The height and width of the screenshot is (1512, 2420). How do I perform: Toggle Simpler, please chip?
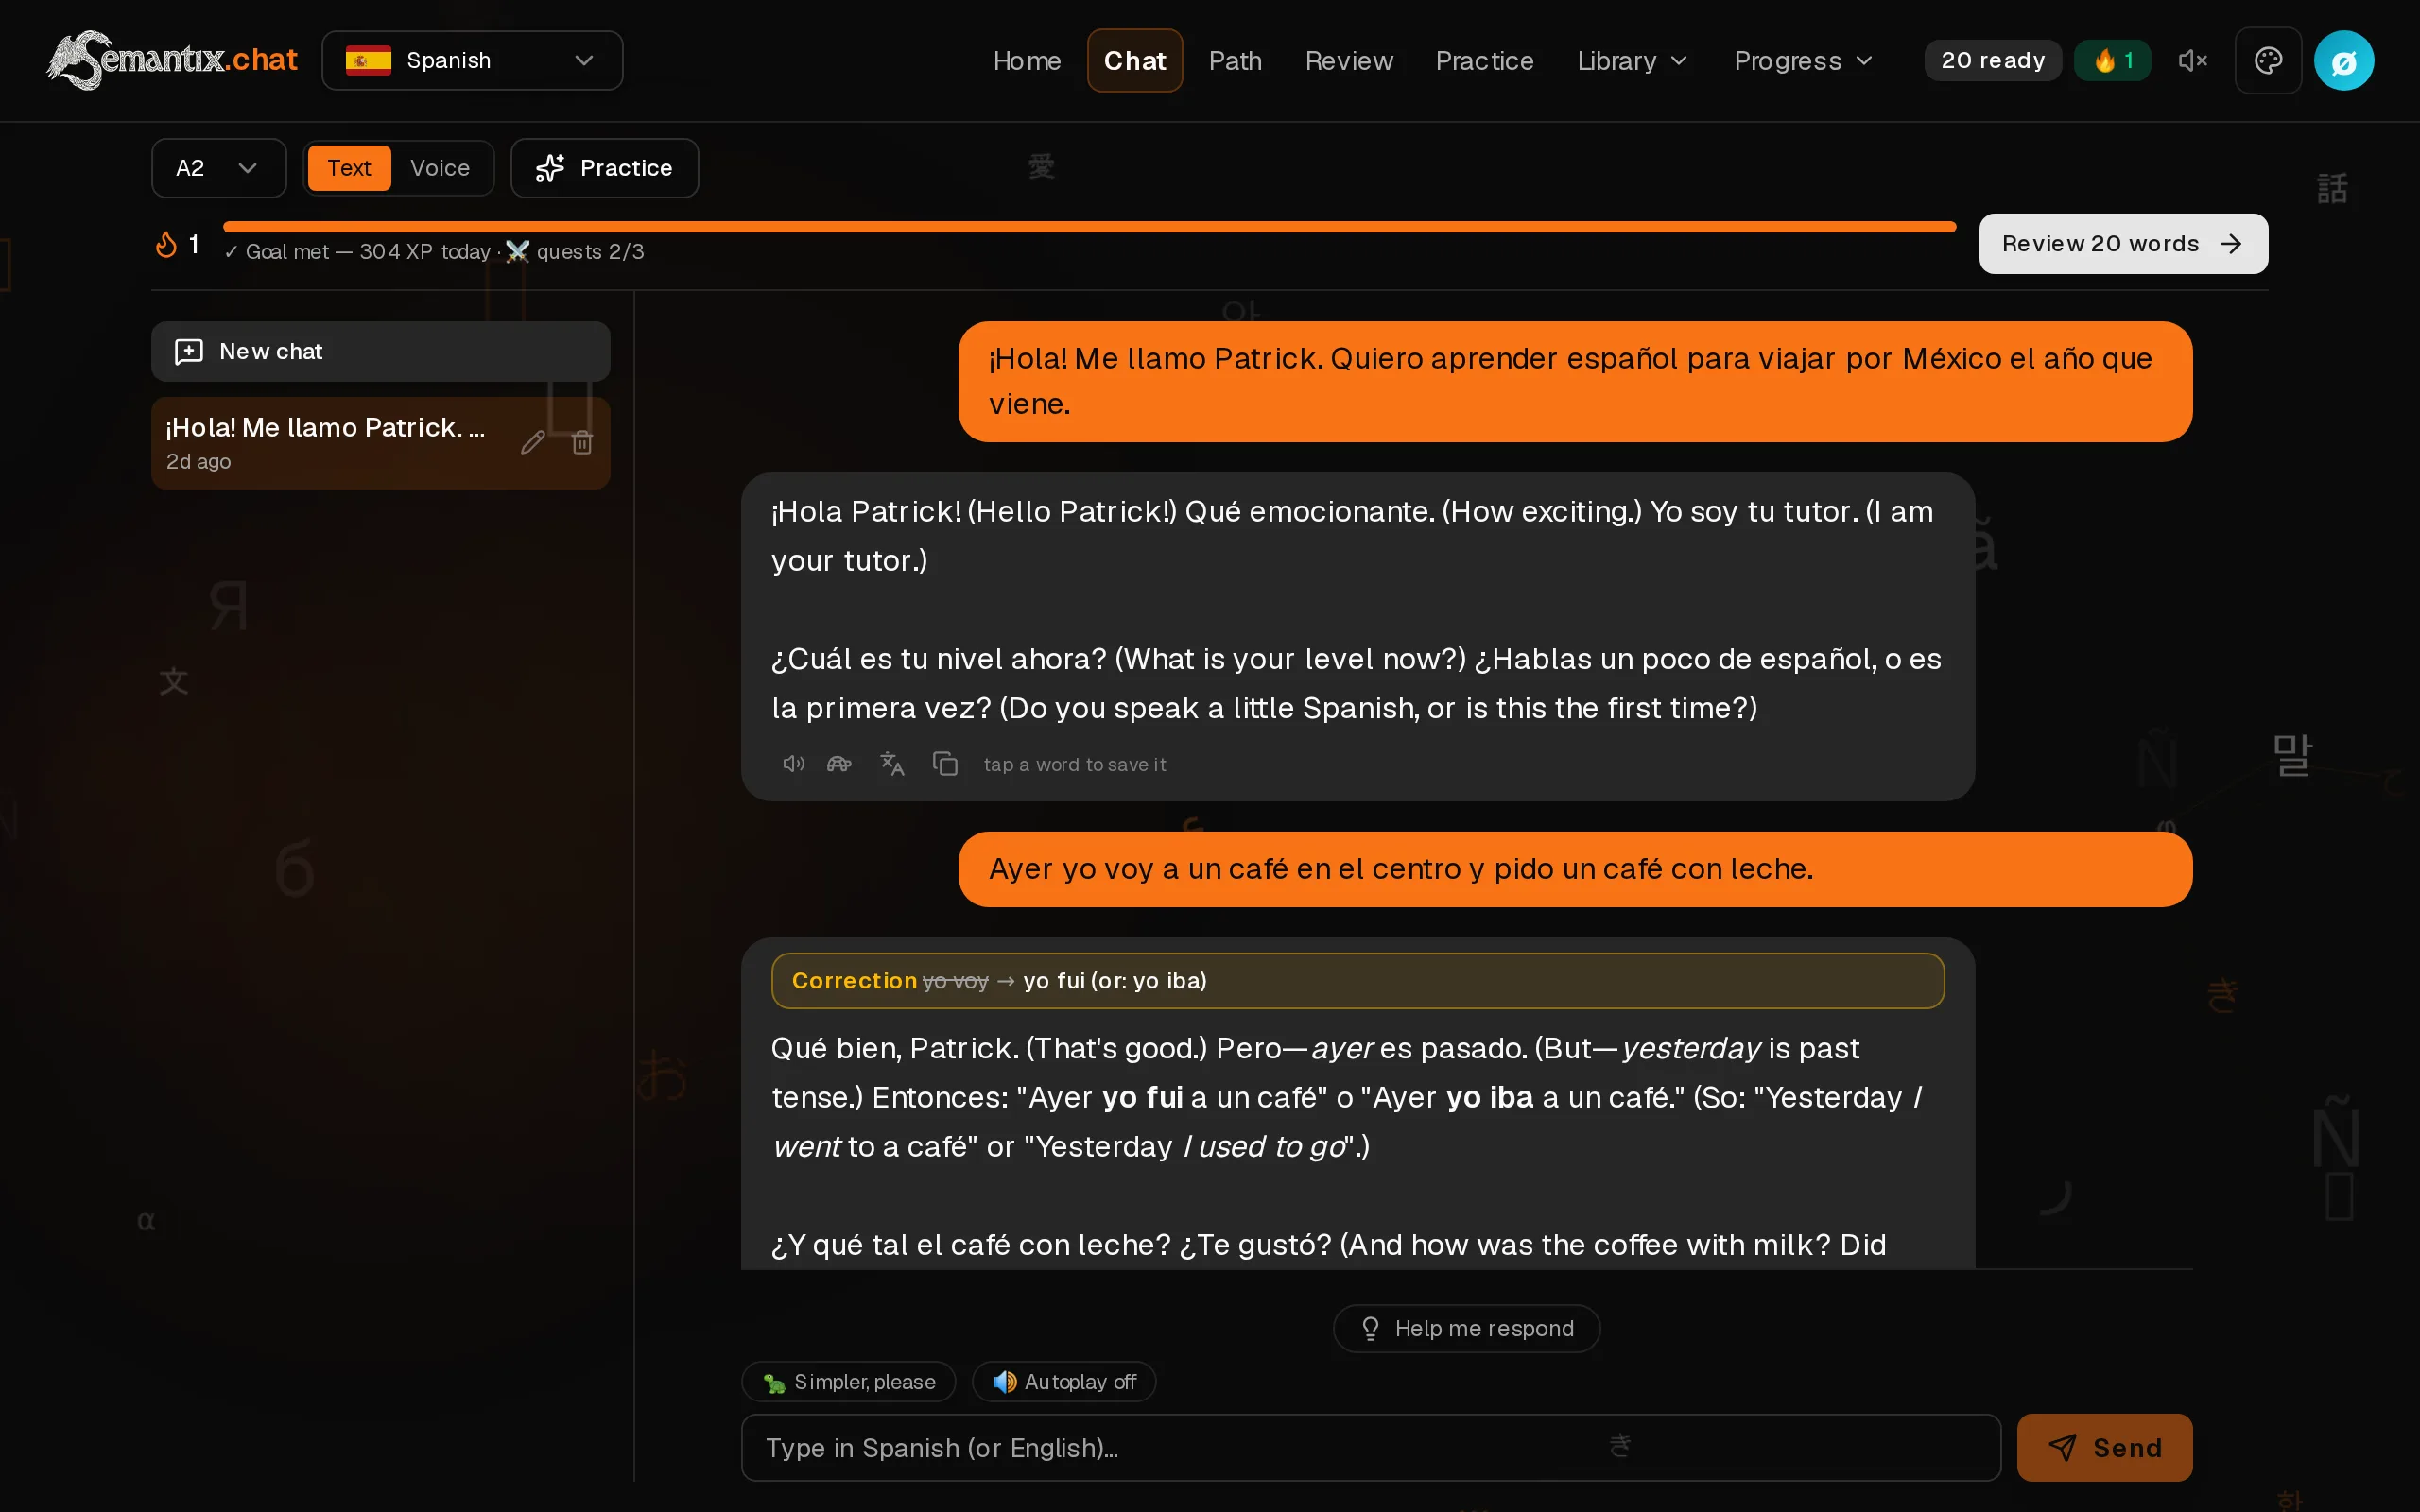point(849,1381)
